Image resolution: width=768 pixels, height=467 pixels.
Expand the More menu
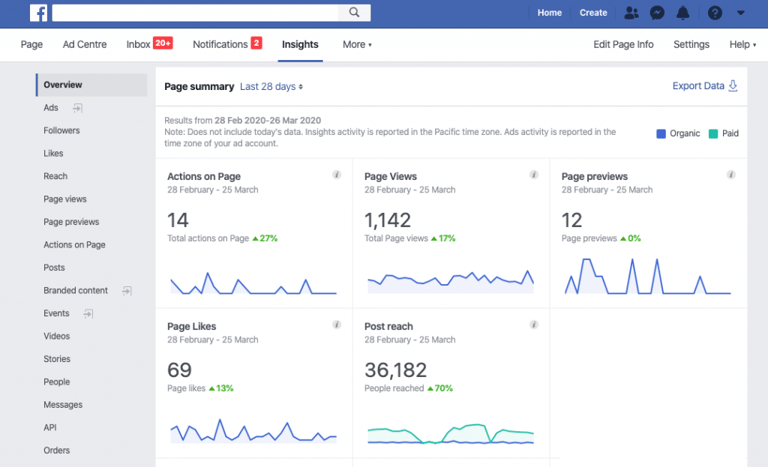coord(357,45)
